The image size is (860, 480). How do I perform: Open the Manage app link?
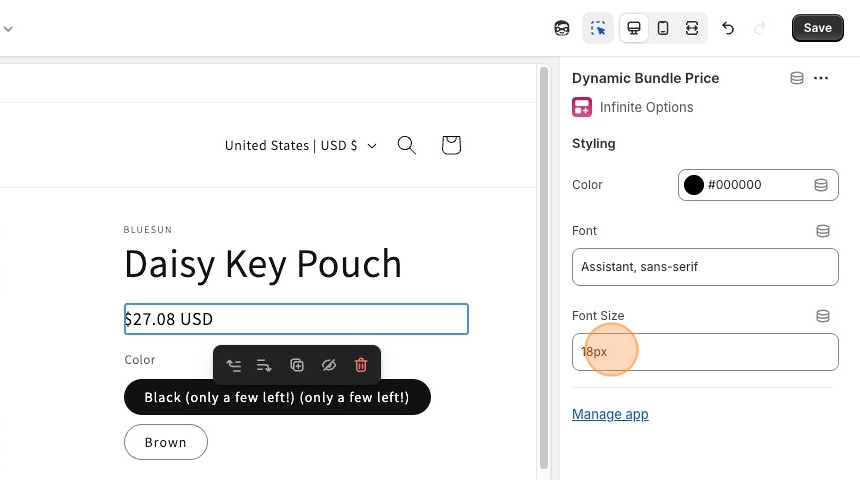[610, 414]
